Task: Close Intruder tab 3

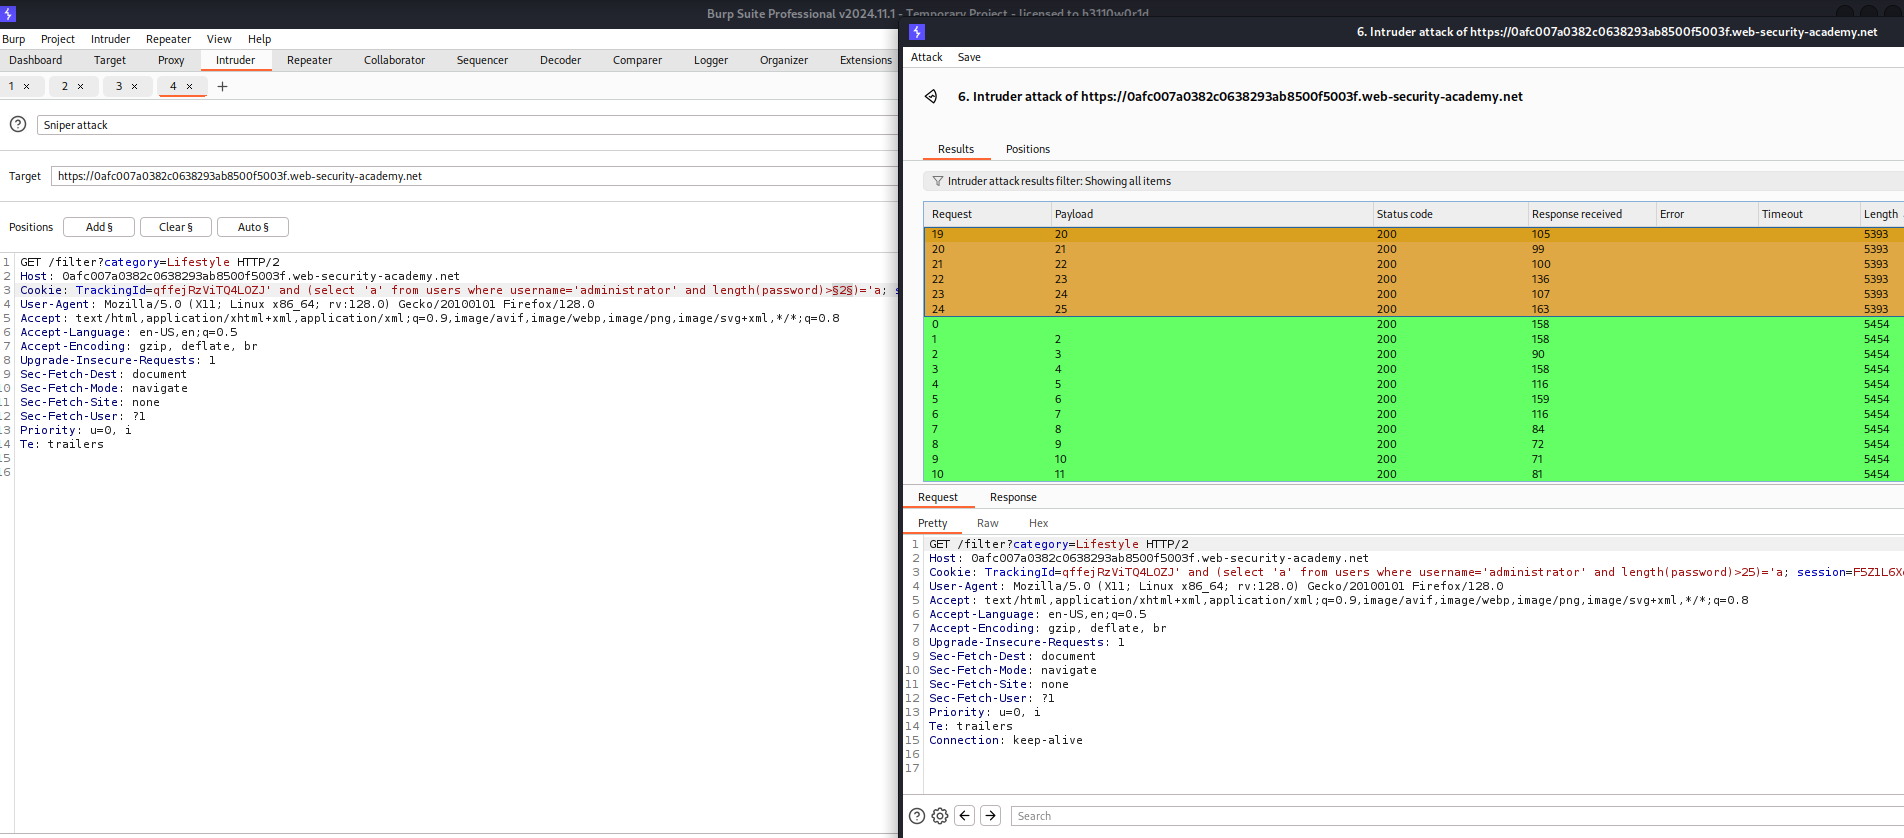Action: click(135, 87)
